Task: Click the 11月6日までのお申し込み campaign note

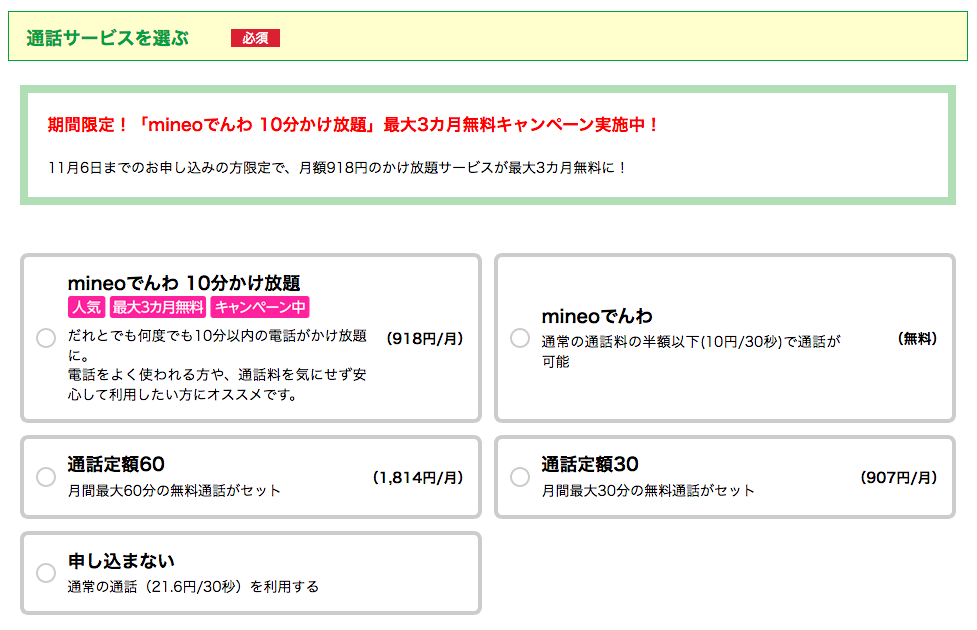Action: [x=337, y=168]
